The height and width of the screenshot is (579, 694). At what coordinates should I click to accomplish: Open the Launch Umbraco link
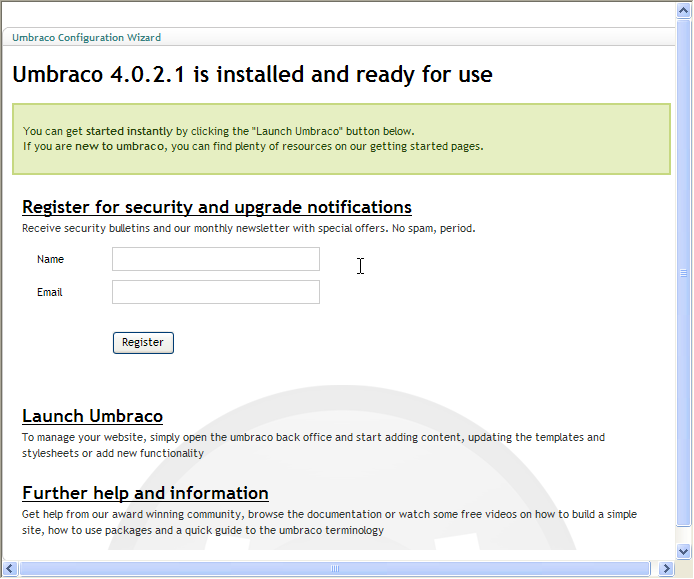(x=93, y=416)
